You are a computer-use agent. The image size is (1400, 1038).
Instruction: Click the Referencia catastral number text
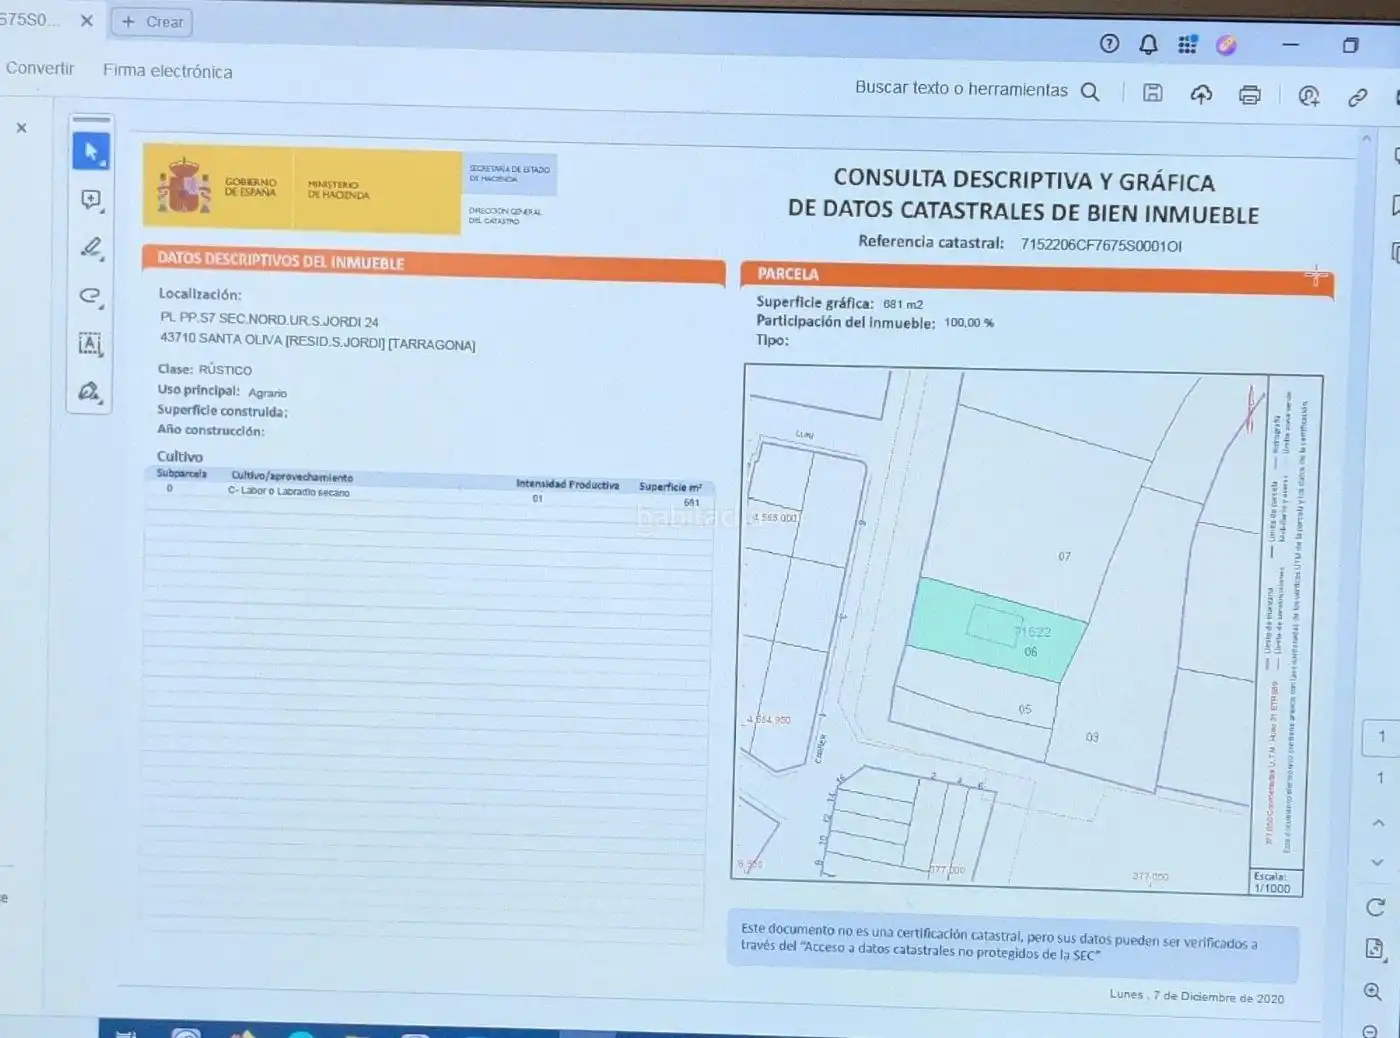[1100, 245]
